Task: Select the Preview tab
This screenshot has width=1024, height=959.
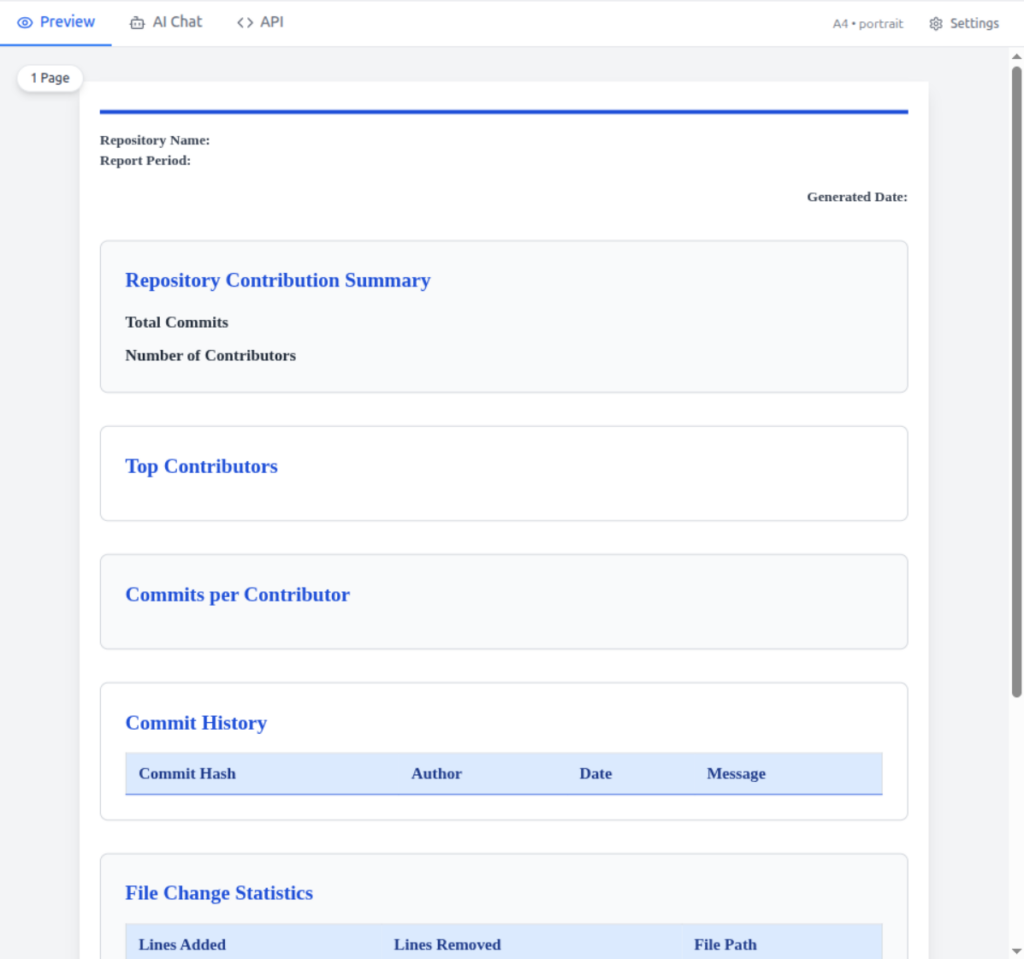Action: (56, 22)
